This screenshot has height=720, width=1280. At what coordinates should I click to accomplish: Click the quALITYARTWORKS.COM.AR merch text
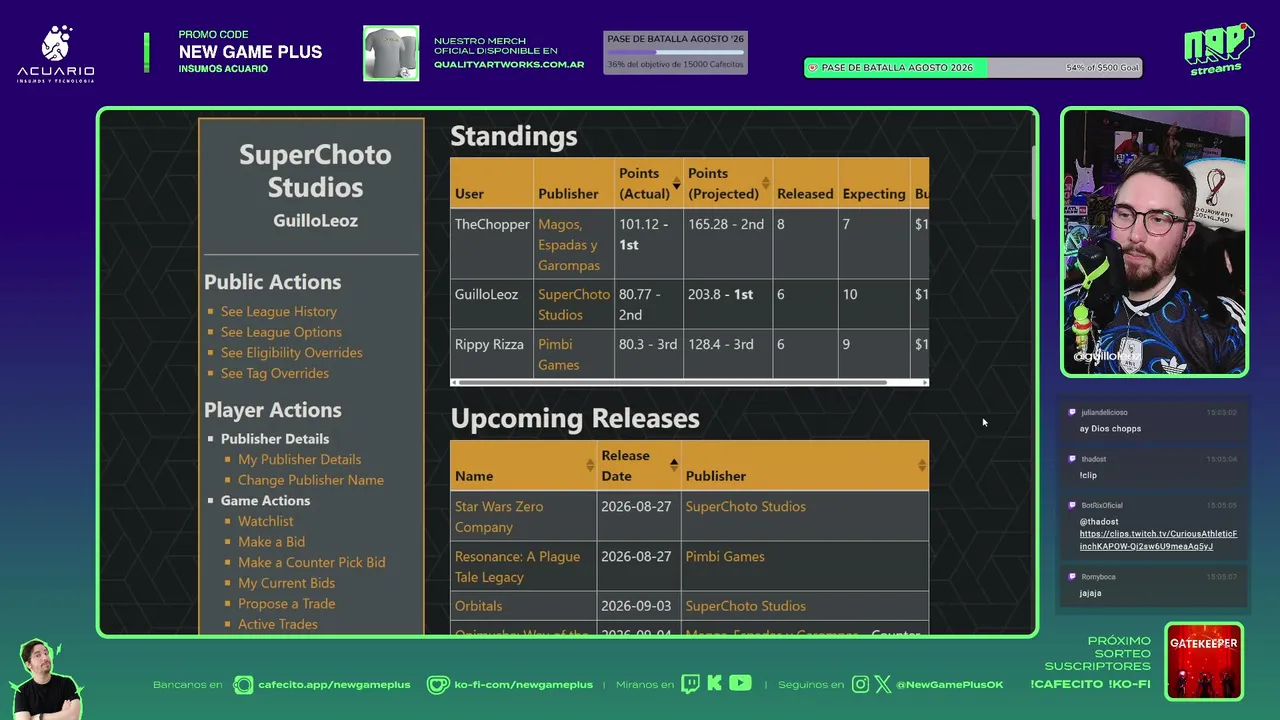509,65
